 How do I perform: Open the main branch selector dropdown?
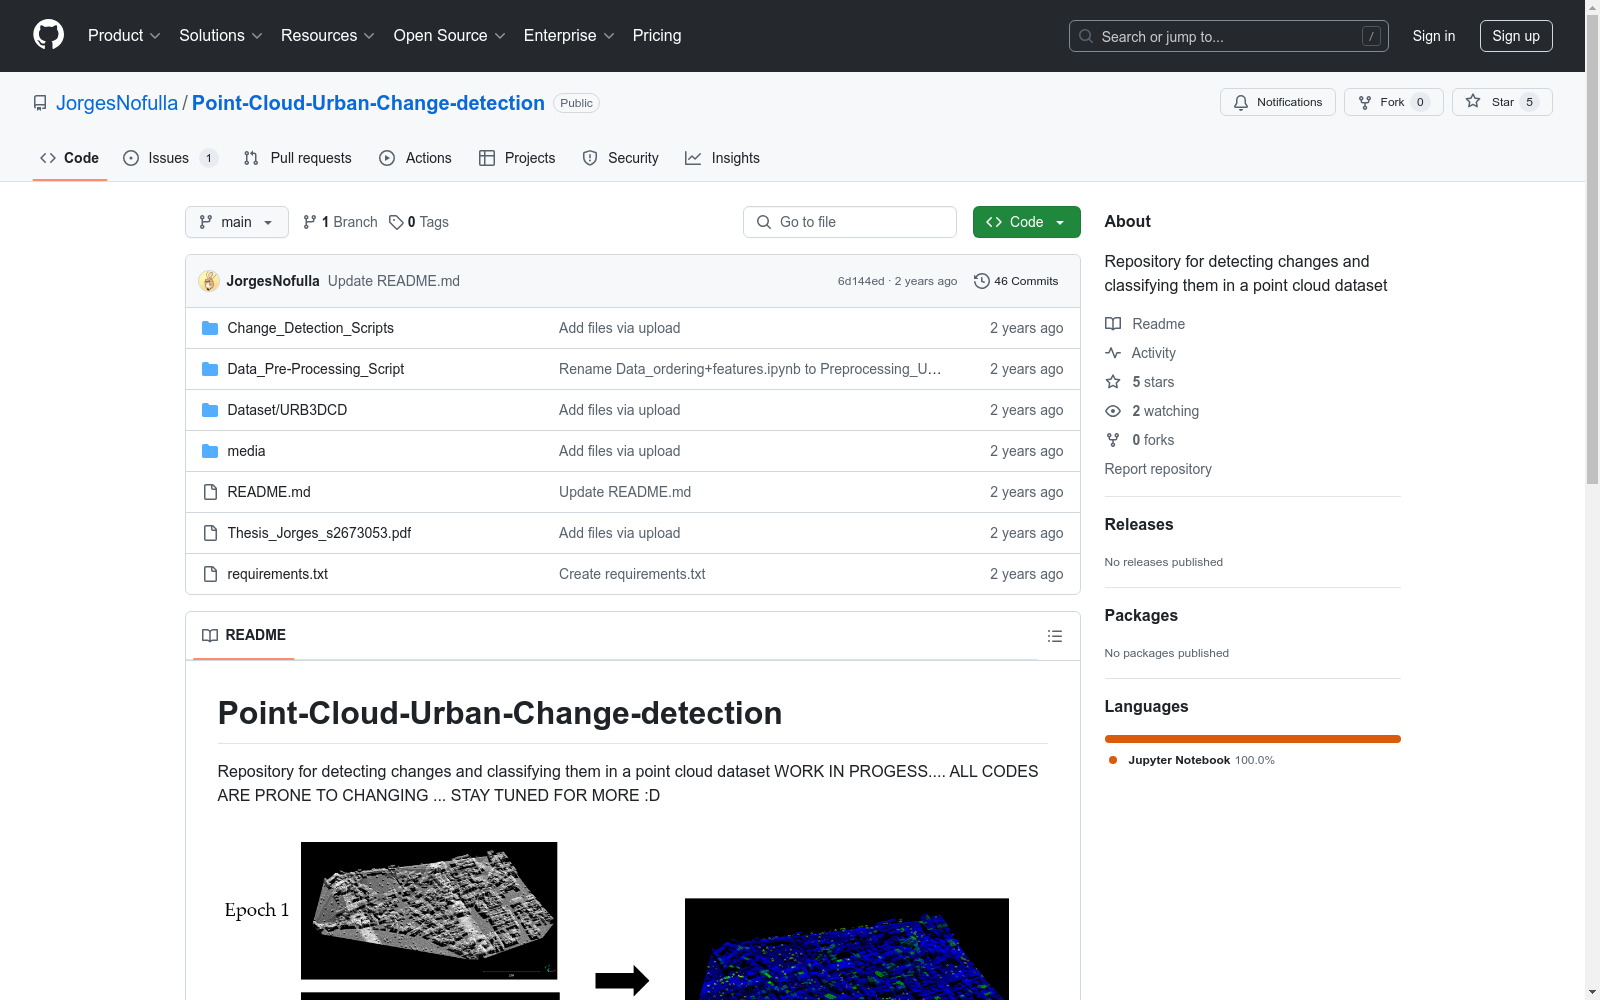(x=237, y=222)
